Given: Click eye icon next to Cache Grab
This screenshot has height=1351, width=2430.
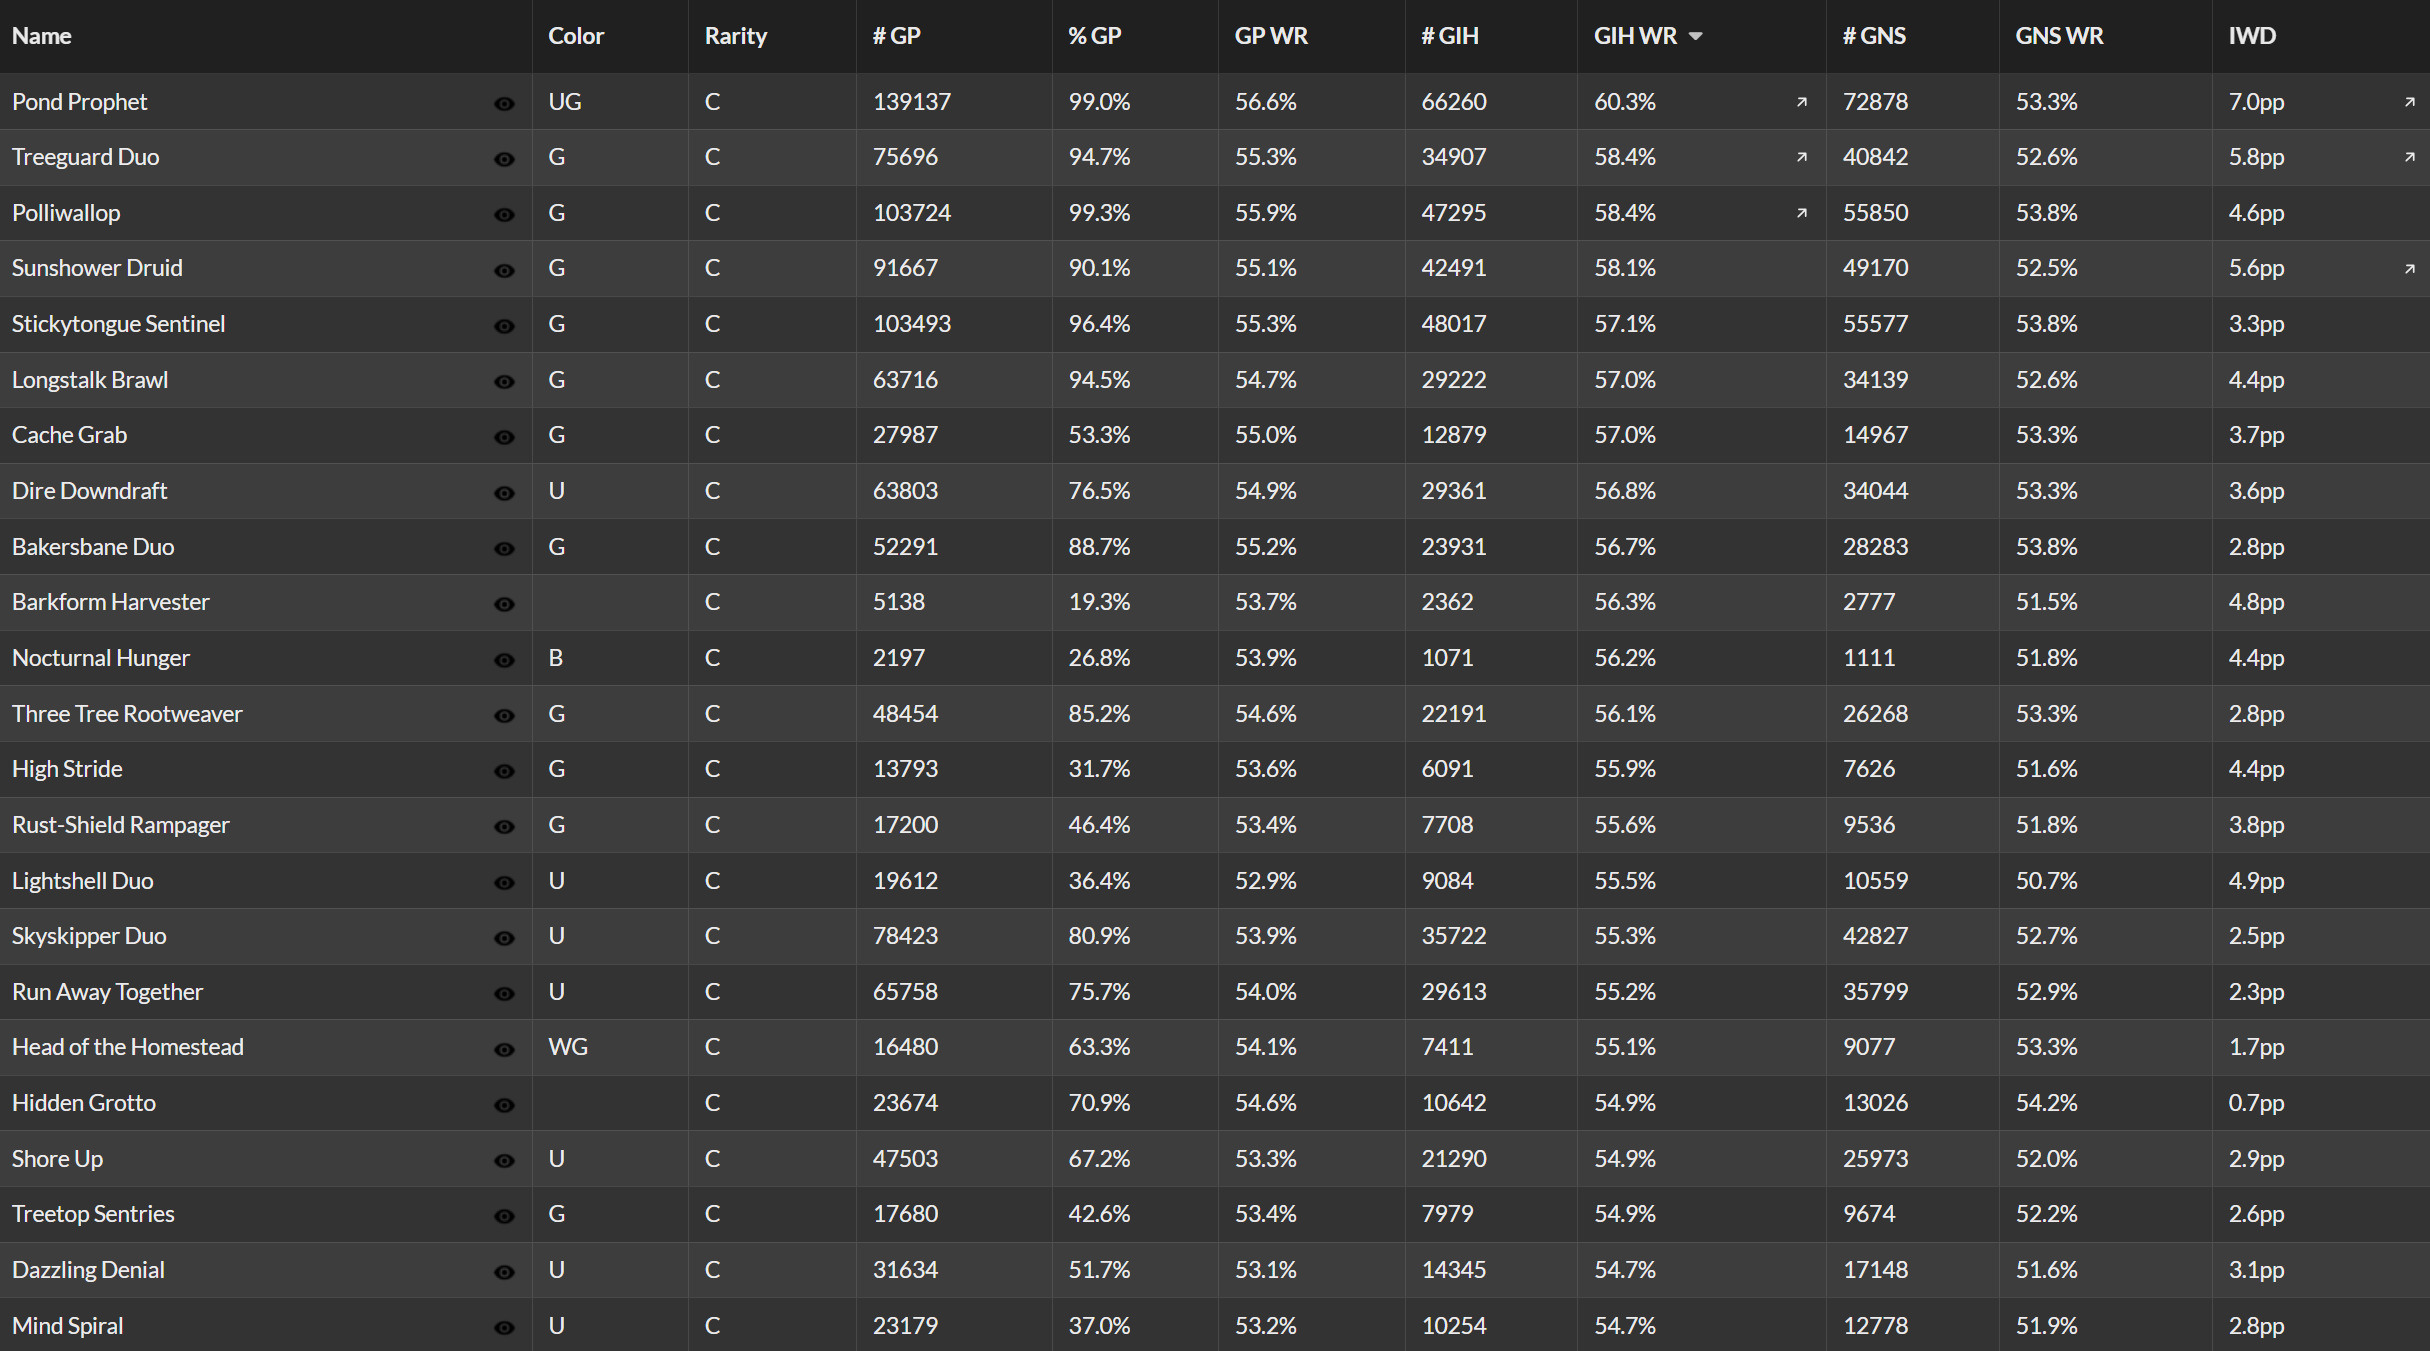Looking at the screenshot, I should (504, 437).
